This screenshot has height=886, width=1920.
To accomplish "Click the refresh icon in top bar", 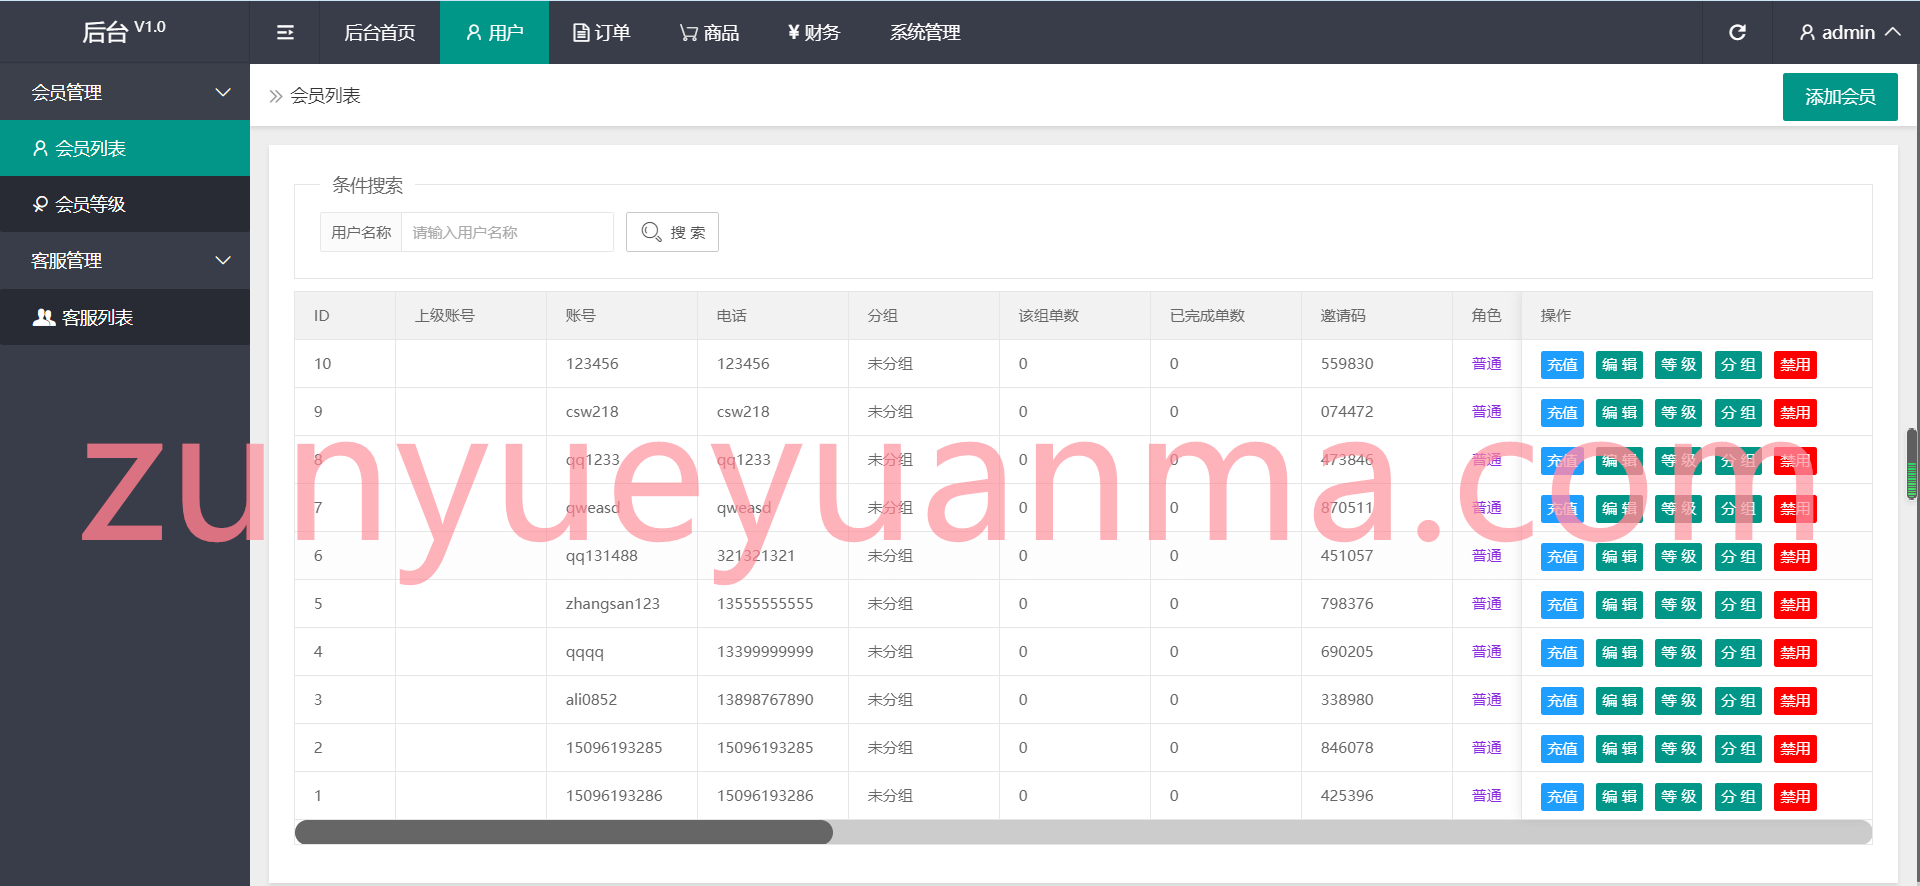I will pos(1737,32).
